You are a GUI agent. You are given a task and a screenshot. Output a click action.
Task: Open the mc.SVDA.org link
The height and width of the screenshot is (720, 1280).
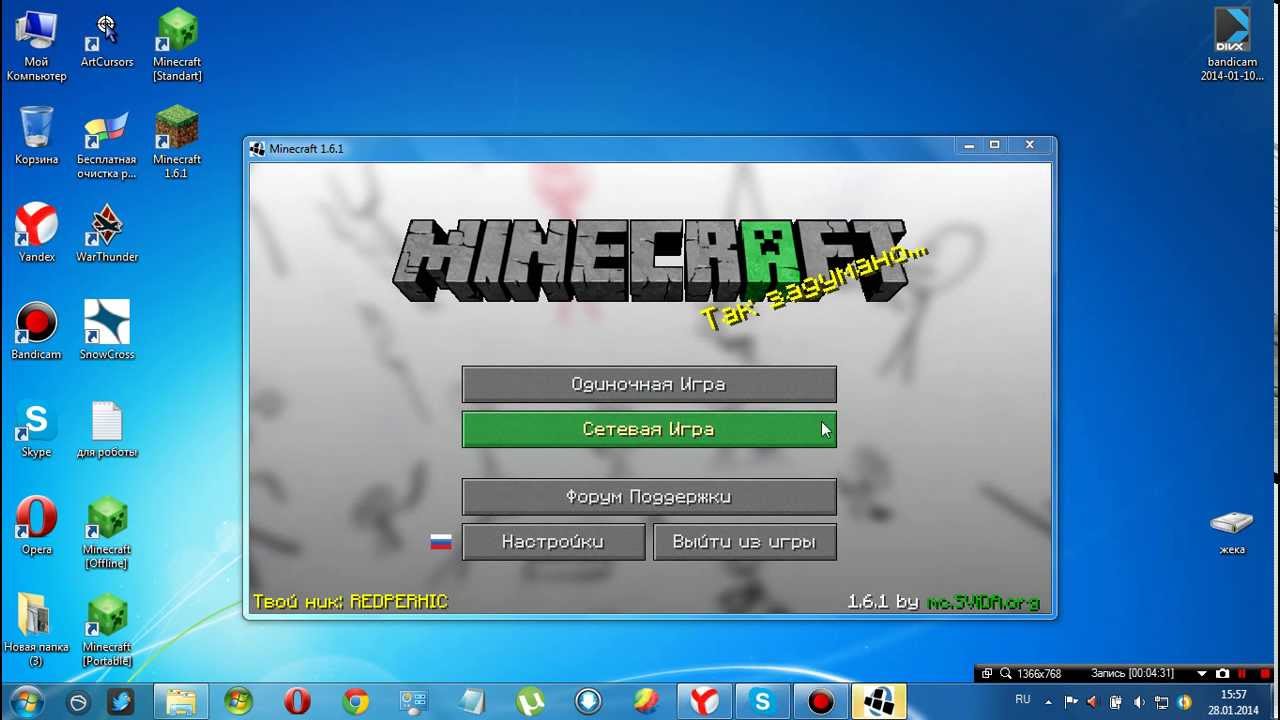(x=983, y=602)
